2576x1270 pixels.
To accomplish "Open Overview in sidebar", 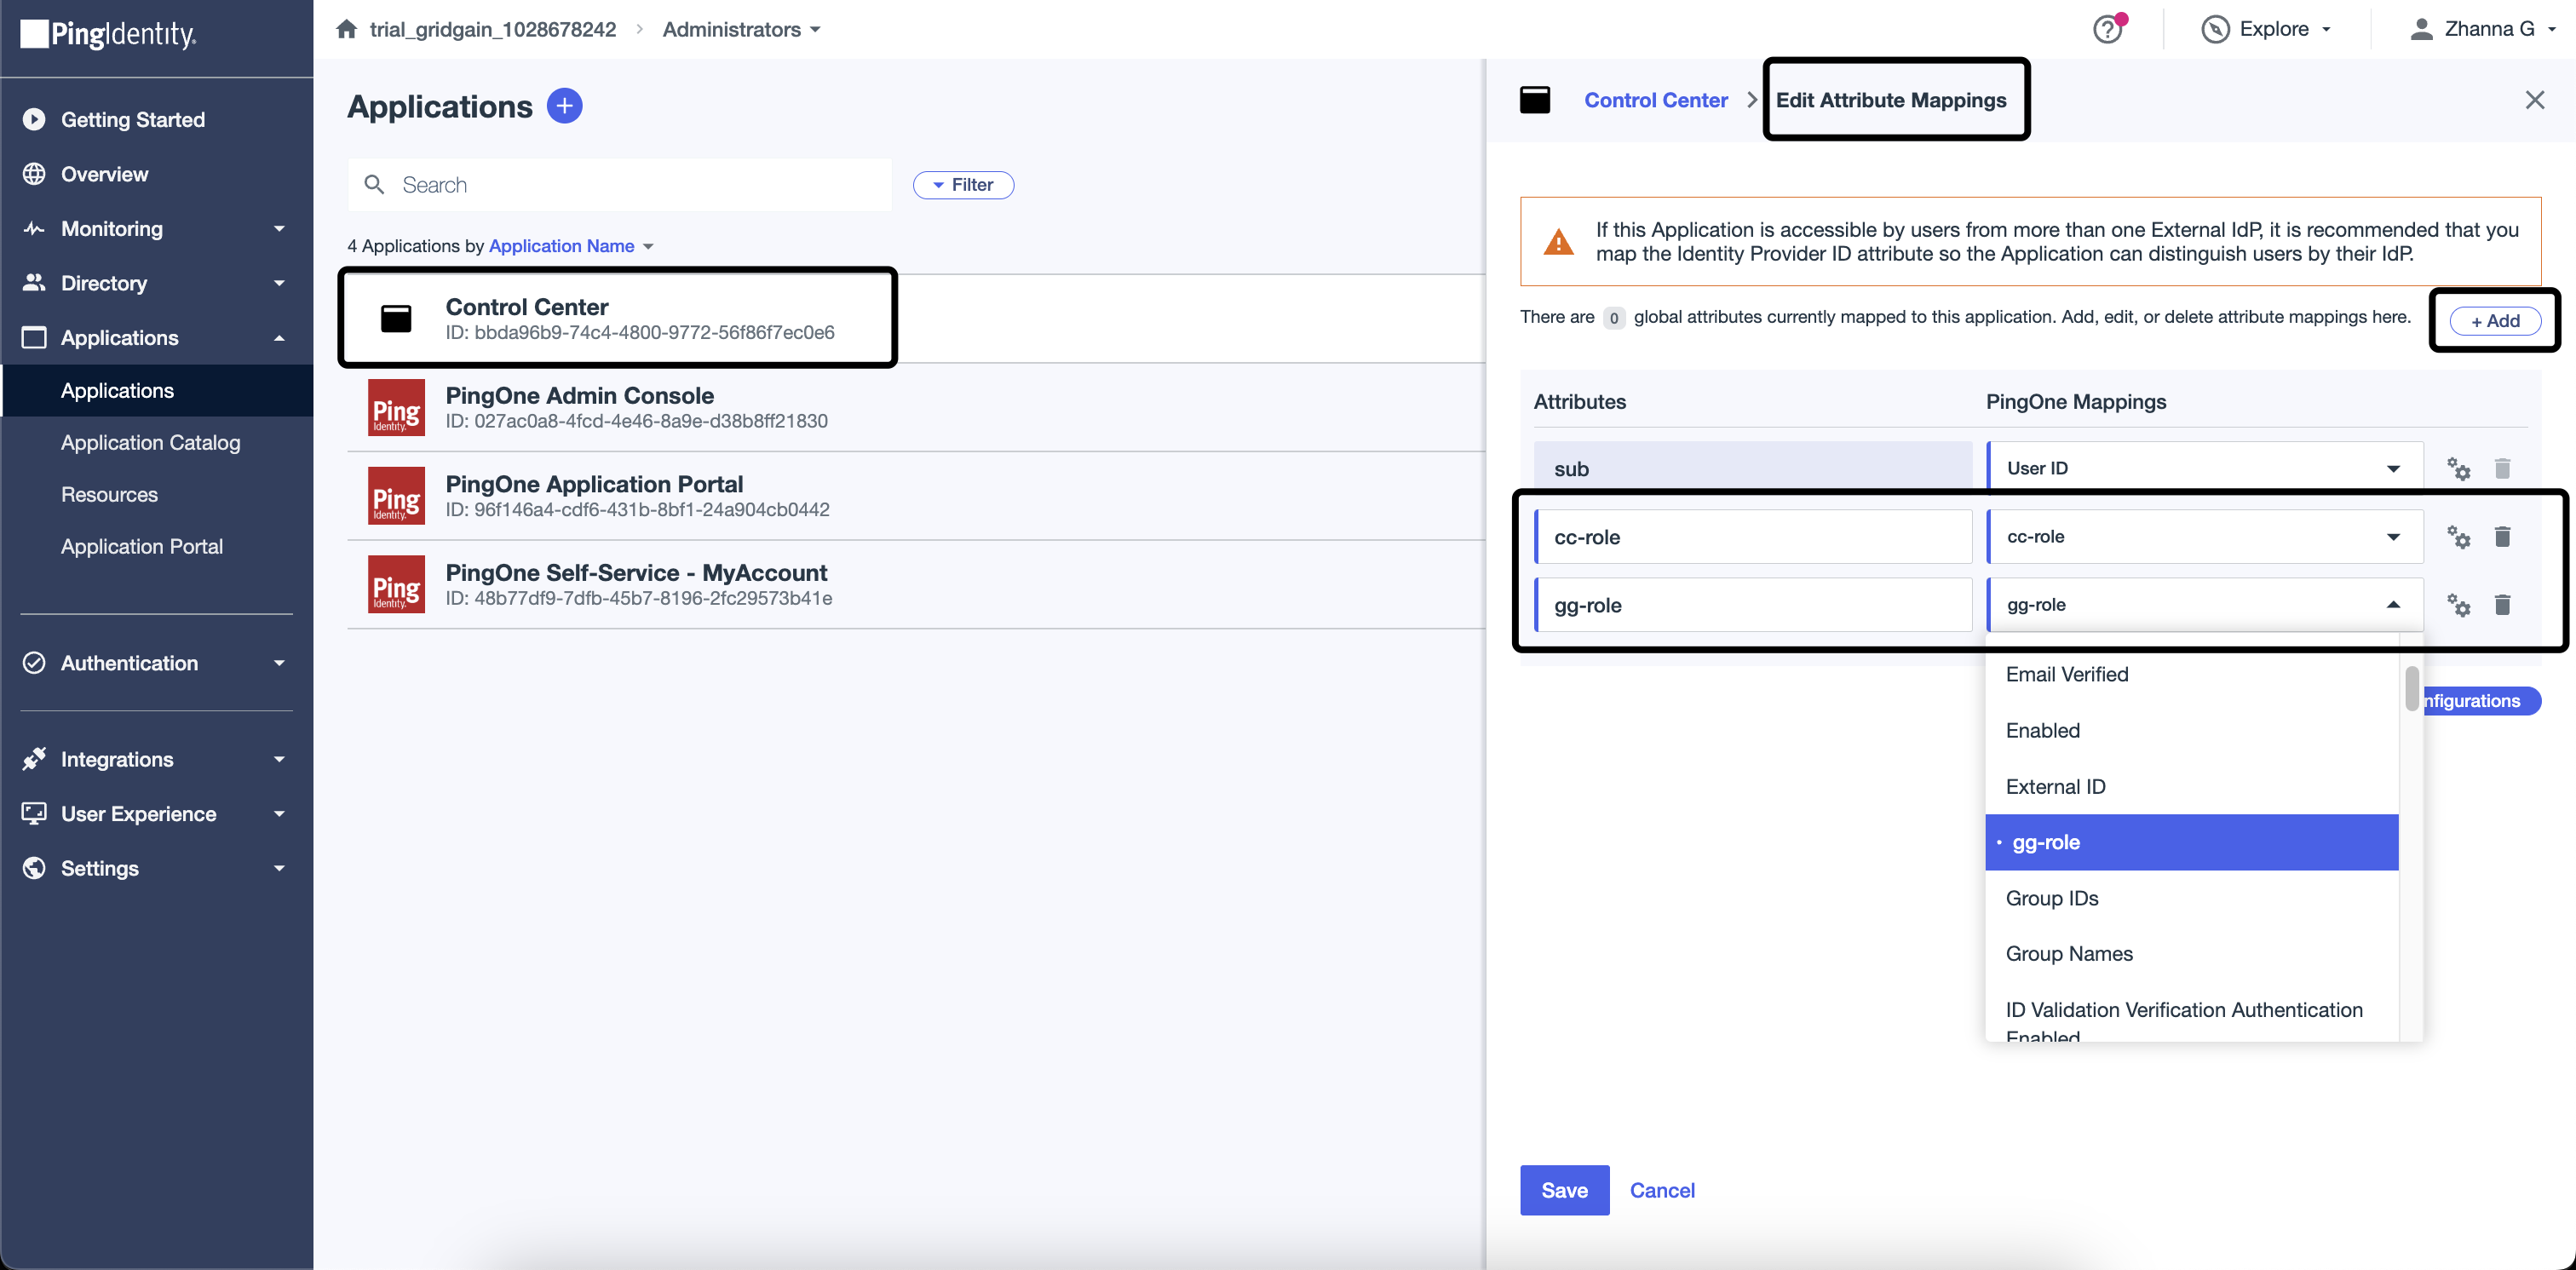I will (104, 174).
